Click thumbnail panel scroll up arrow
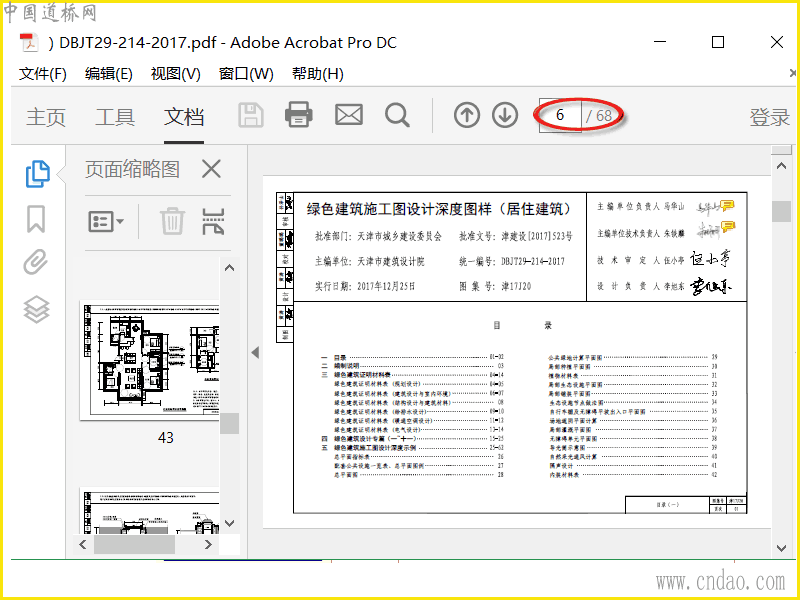Screen dimensions: 800x600 pos(230,268)
